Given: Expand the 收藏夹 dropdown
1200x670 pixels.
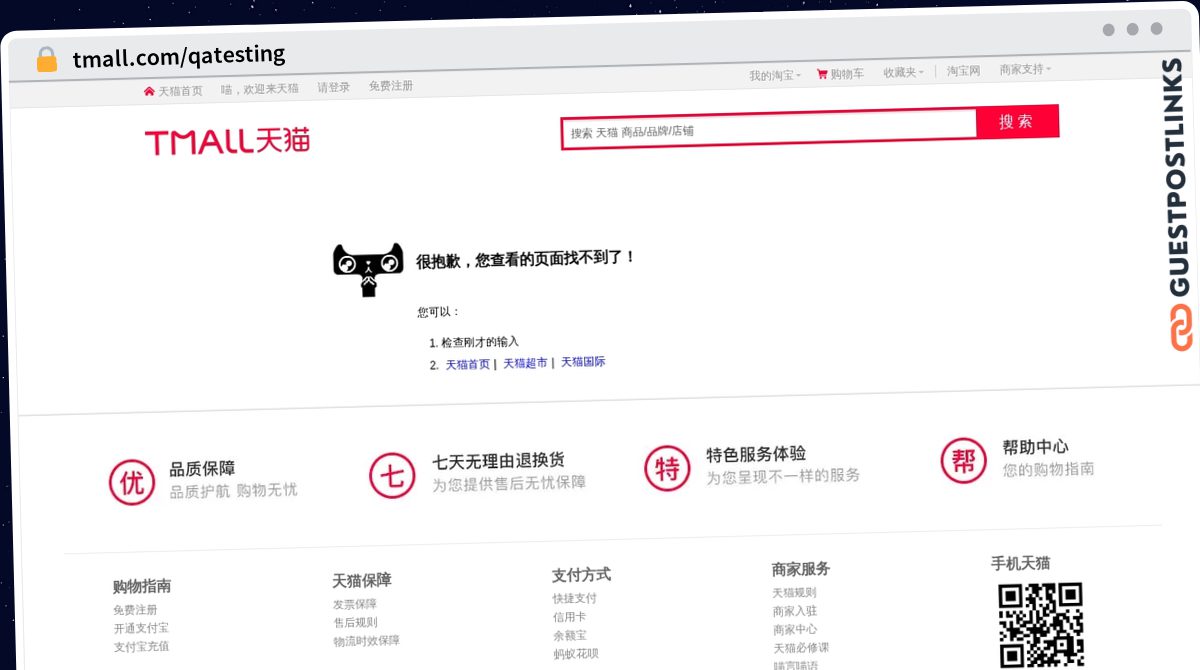Looking at the screenshot, I should tap(904, 73).
